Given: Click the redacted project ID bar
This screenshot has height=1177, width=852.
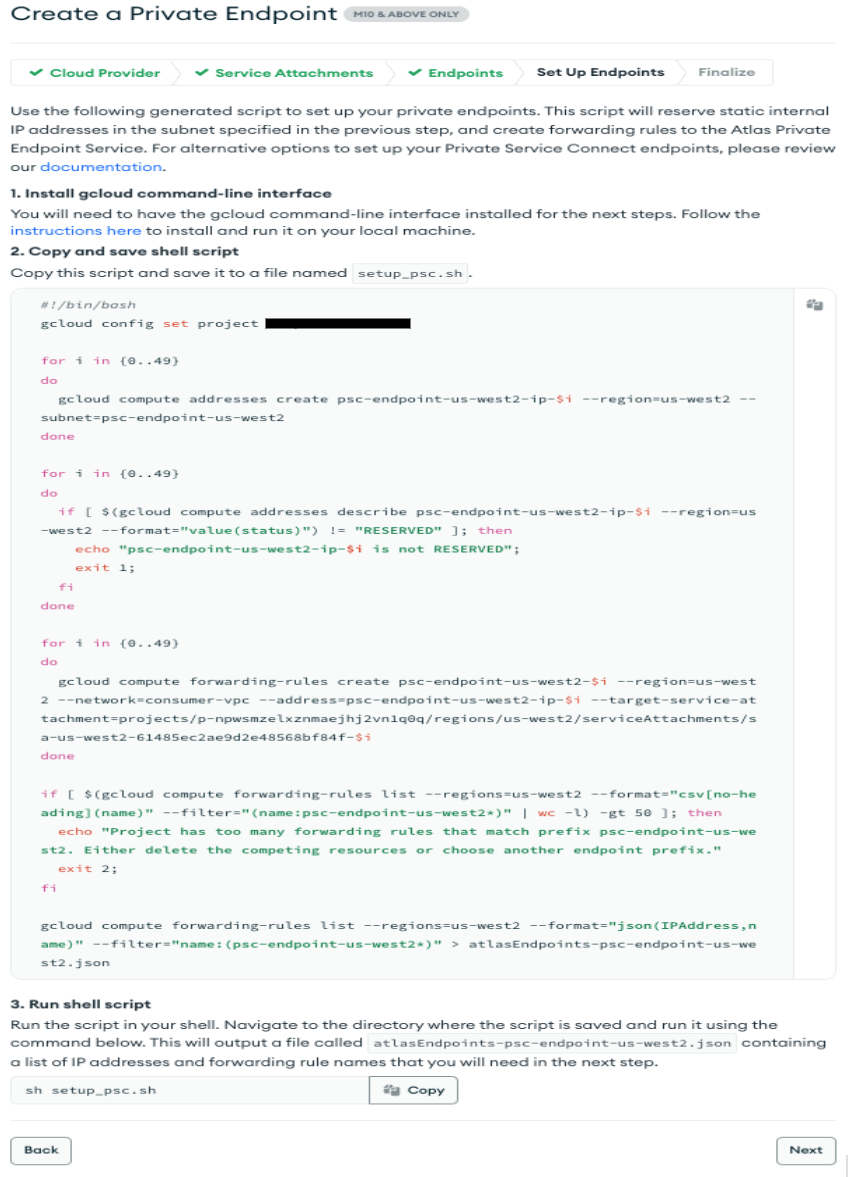Looking at the screenshot, I should coord(338,323).
